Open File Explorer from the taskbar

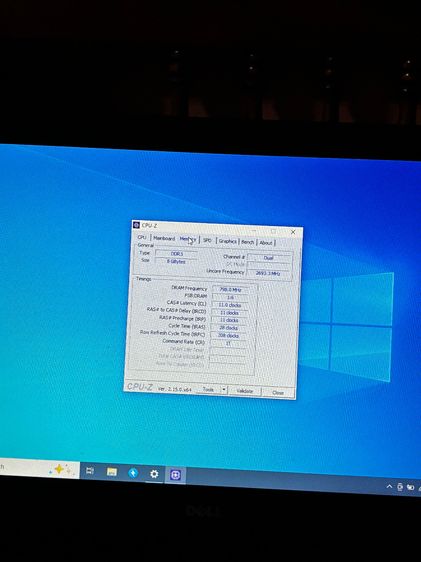(x=112, y=472)
